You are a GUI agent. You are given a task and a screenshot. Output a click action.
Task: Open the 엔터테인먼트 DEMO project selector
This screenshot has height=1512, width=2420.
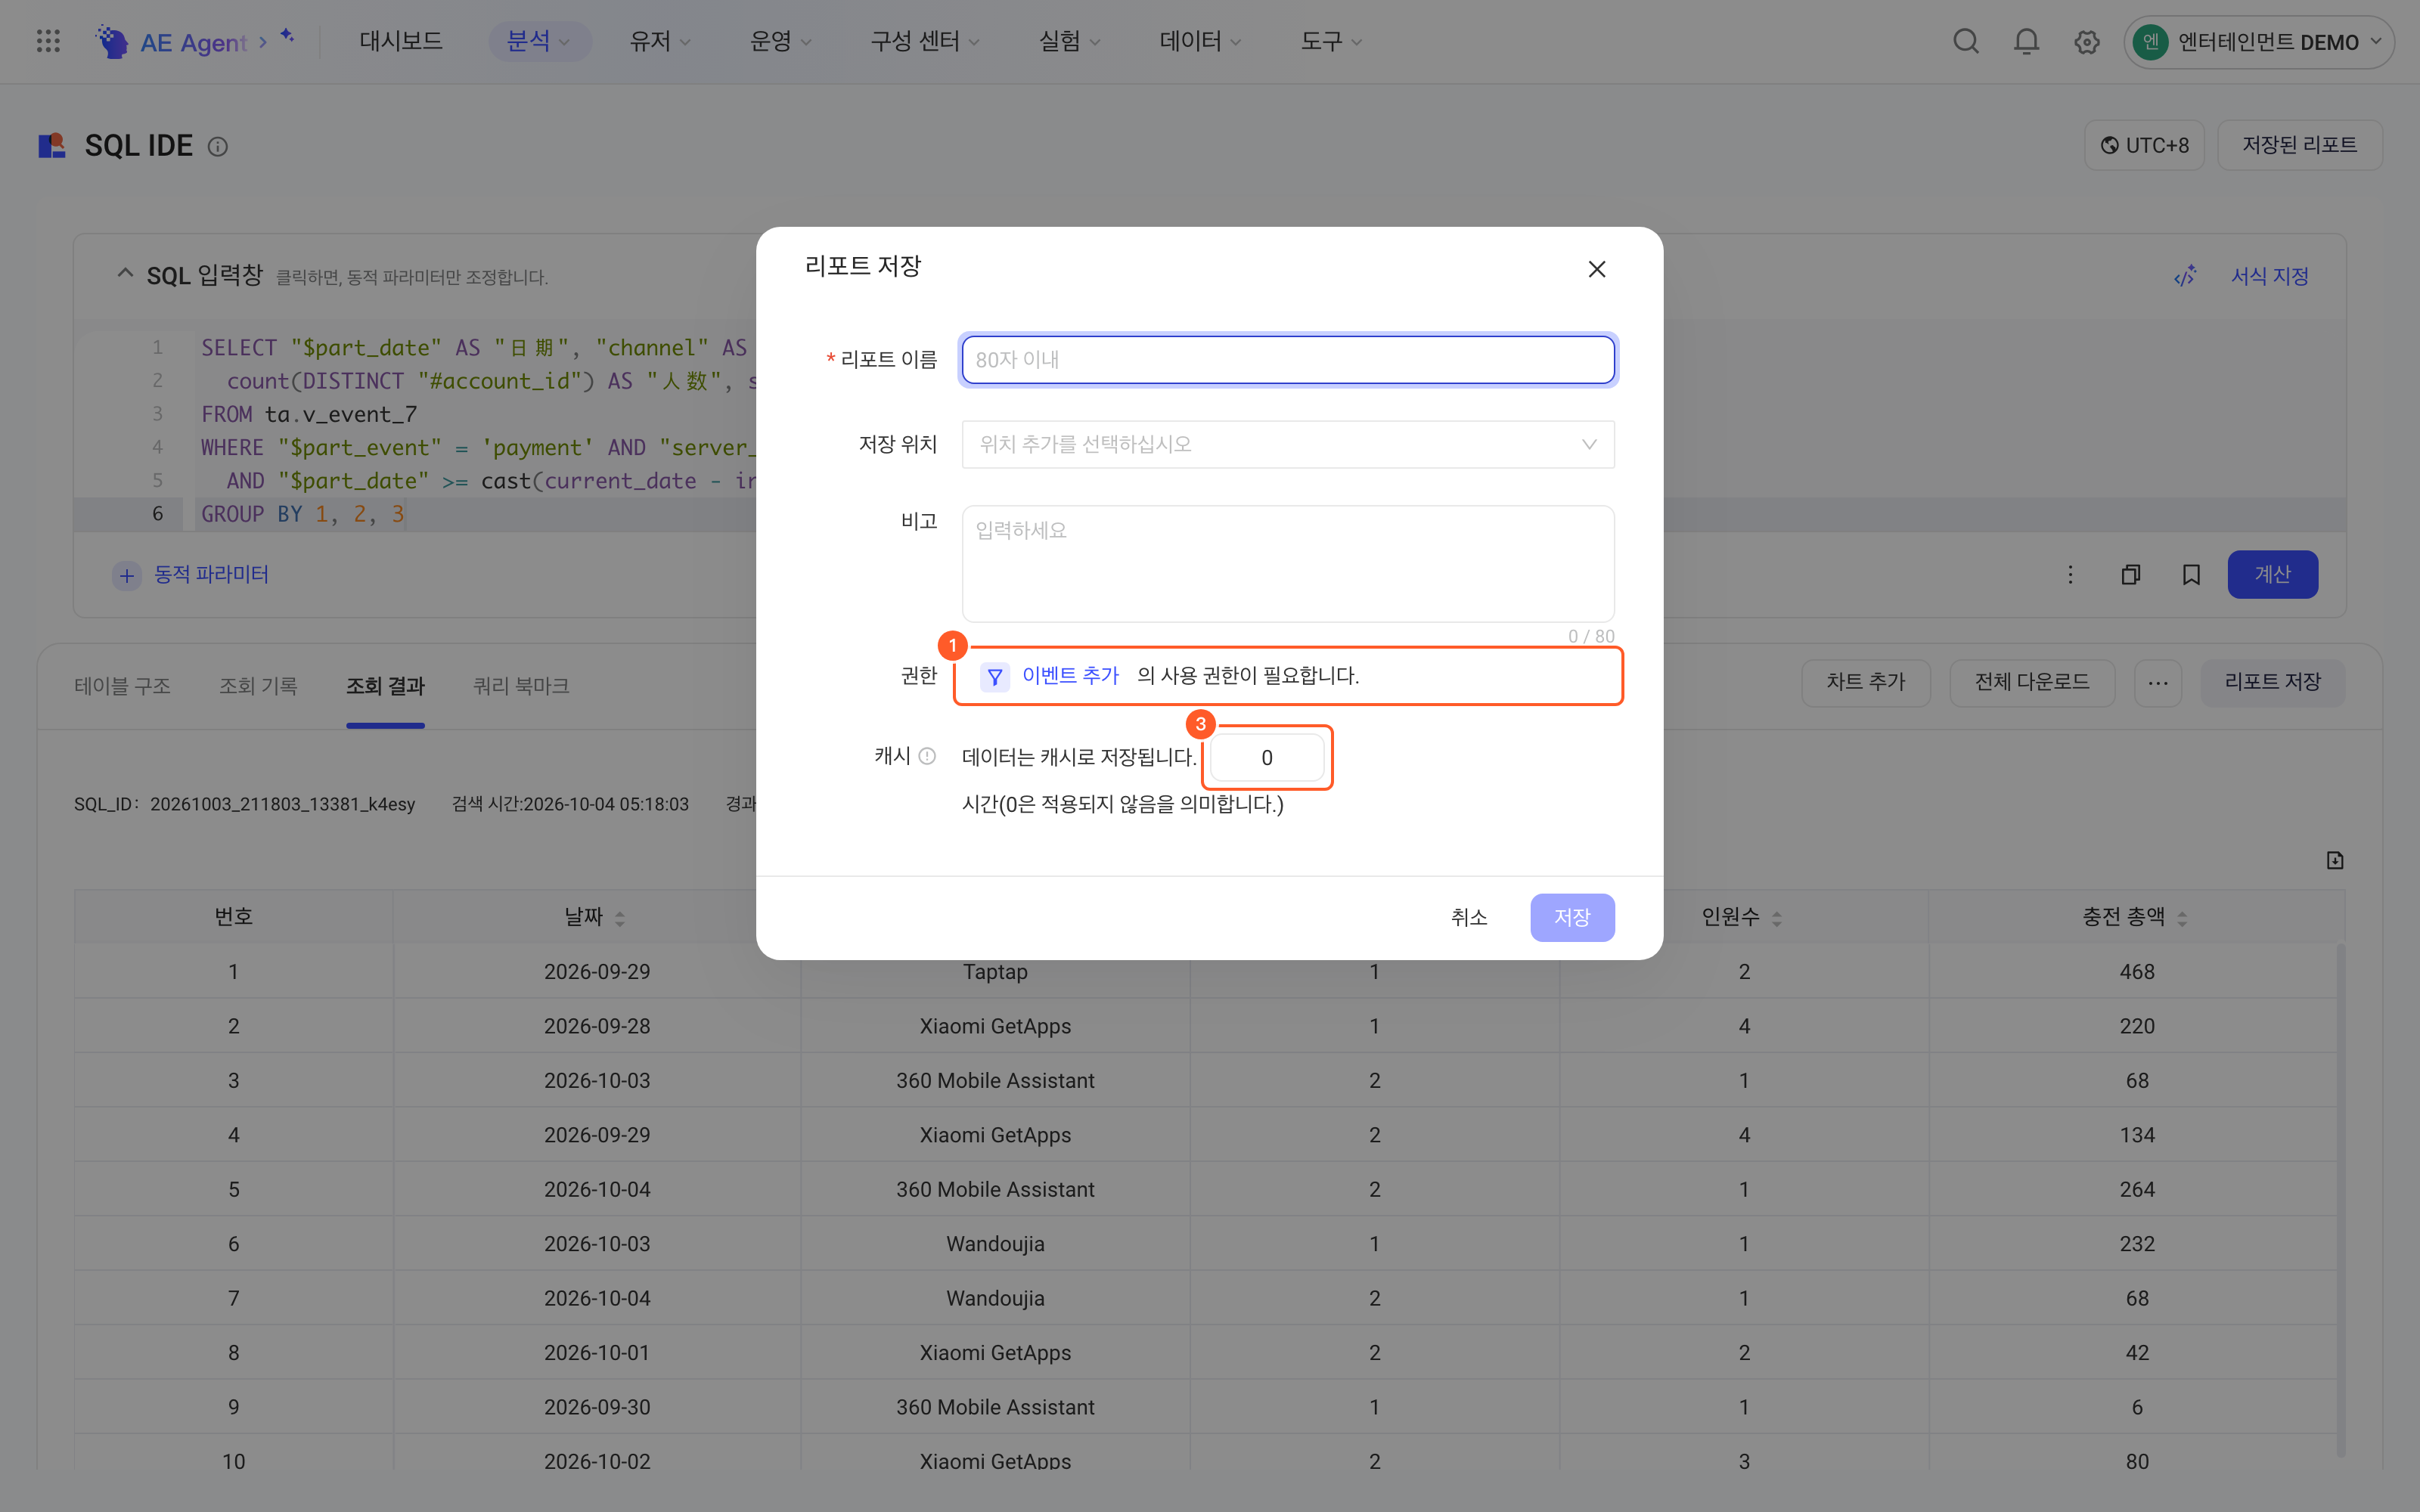click(x=2259, y=42)
